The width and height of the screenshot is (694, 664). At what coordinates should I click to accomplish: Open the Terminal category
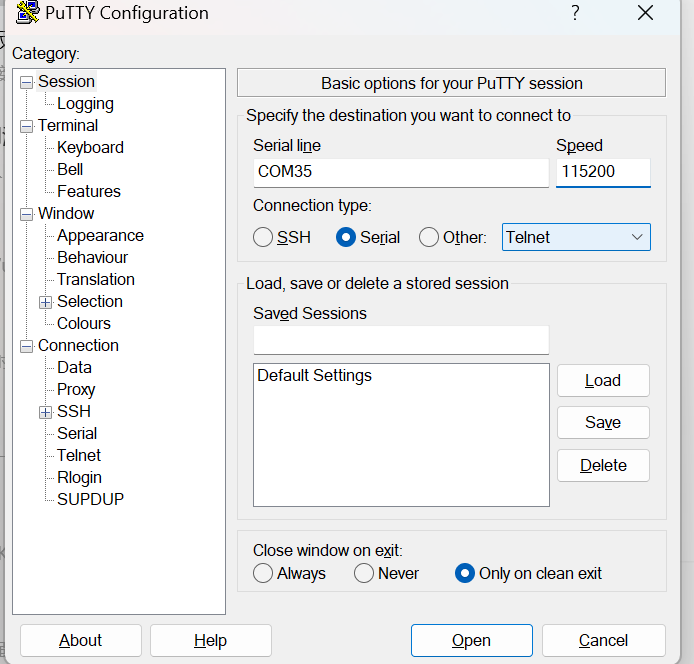point(68,126)
